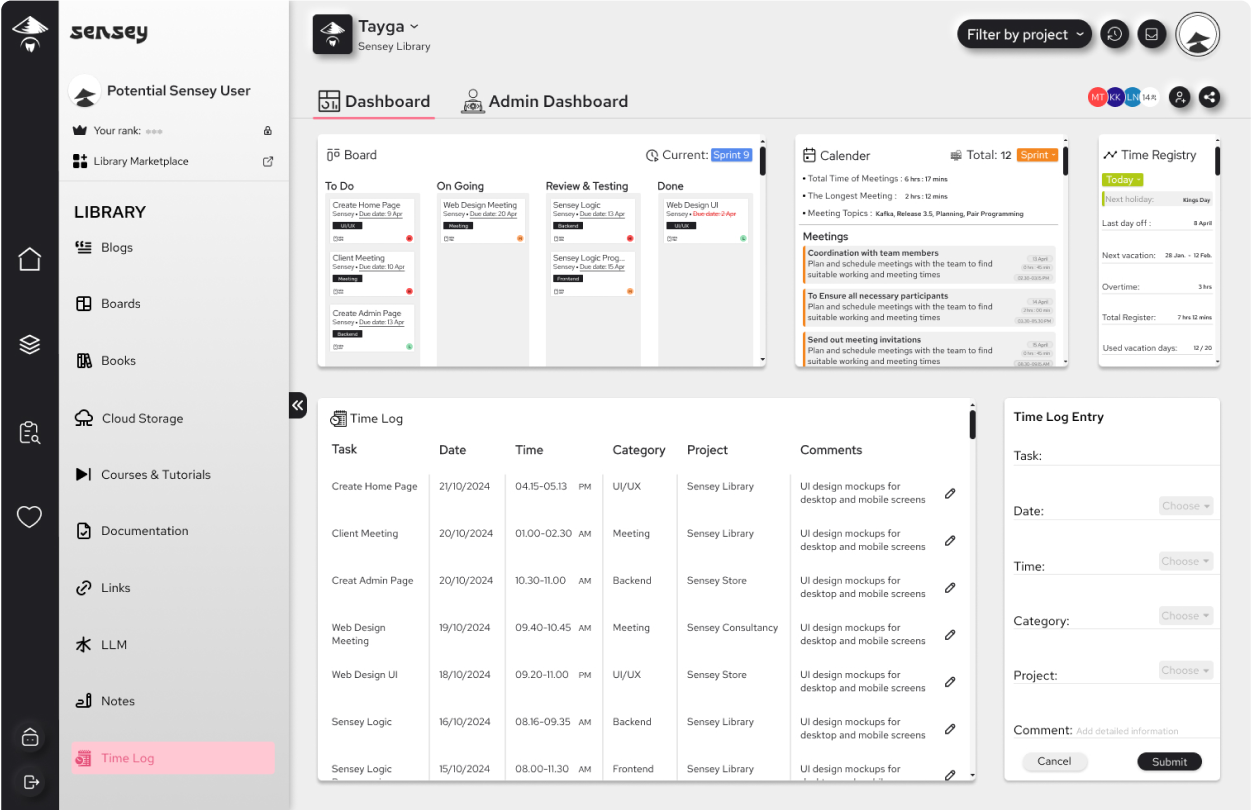1251x810 pixels.
Task: Open the Category Choose dropdown
Action: click(1186, 616)
